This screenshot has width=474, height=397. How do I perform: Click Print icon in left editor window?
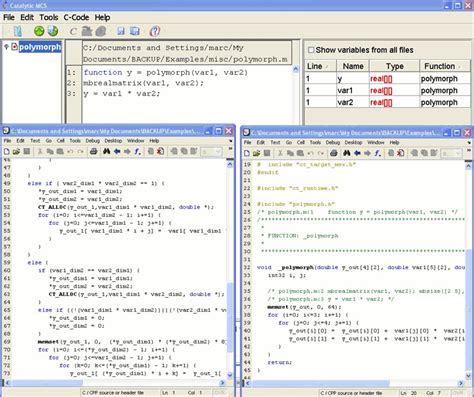(94, 152)
